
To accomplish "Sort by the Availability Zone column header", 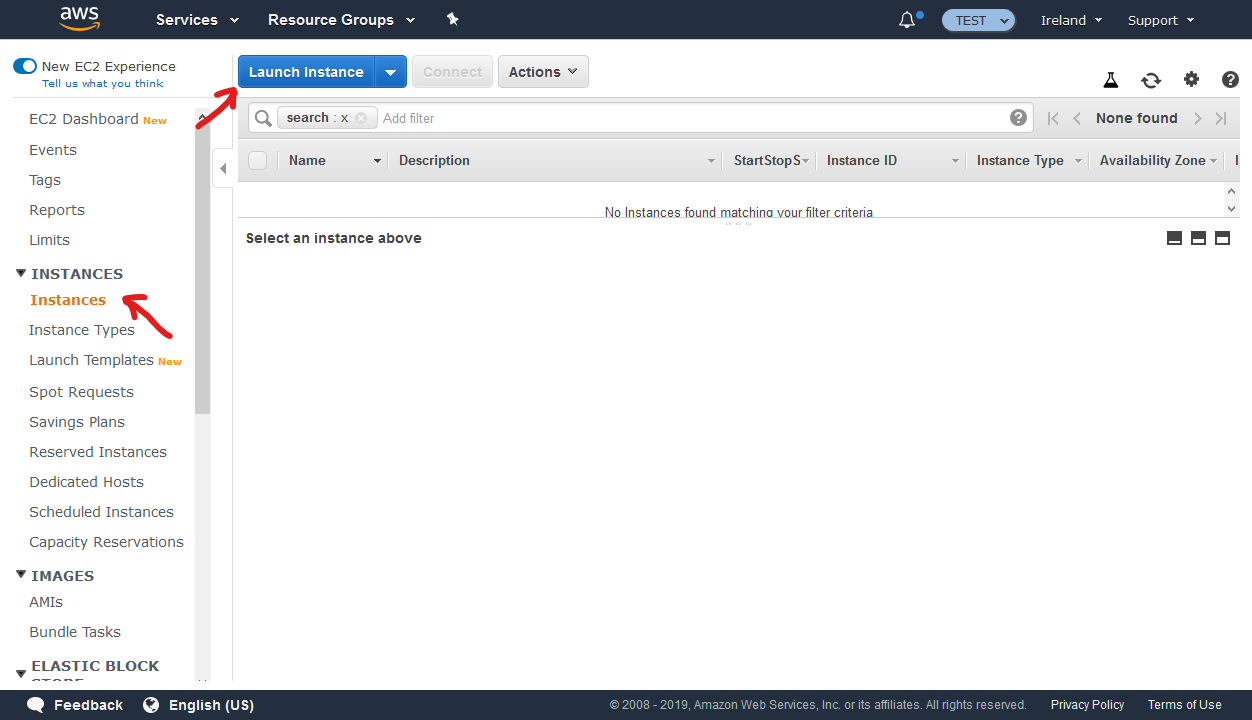I will click(1152, 161).
